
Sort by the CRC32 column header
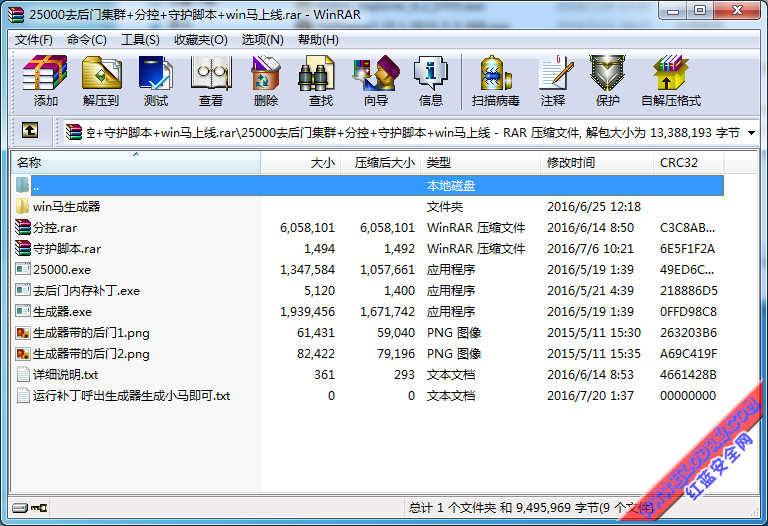(688, 163)
